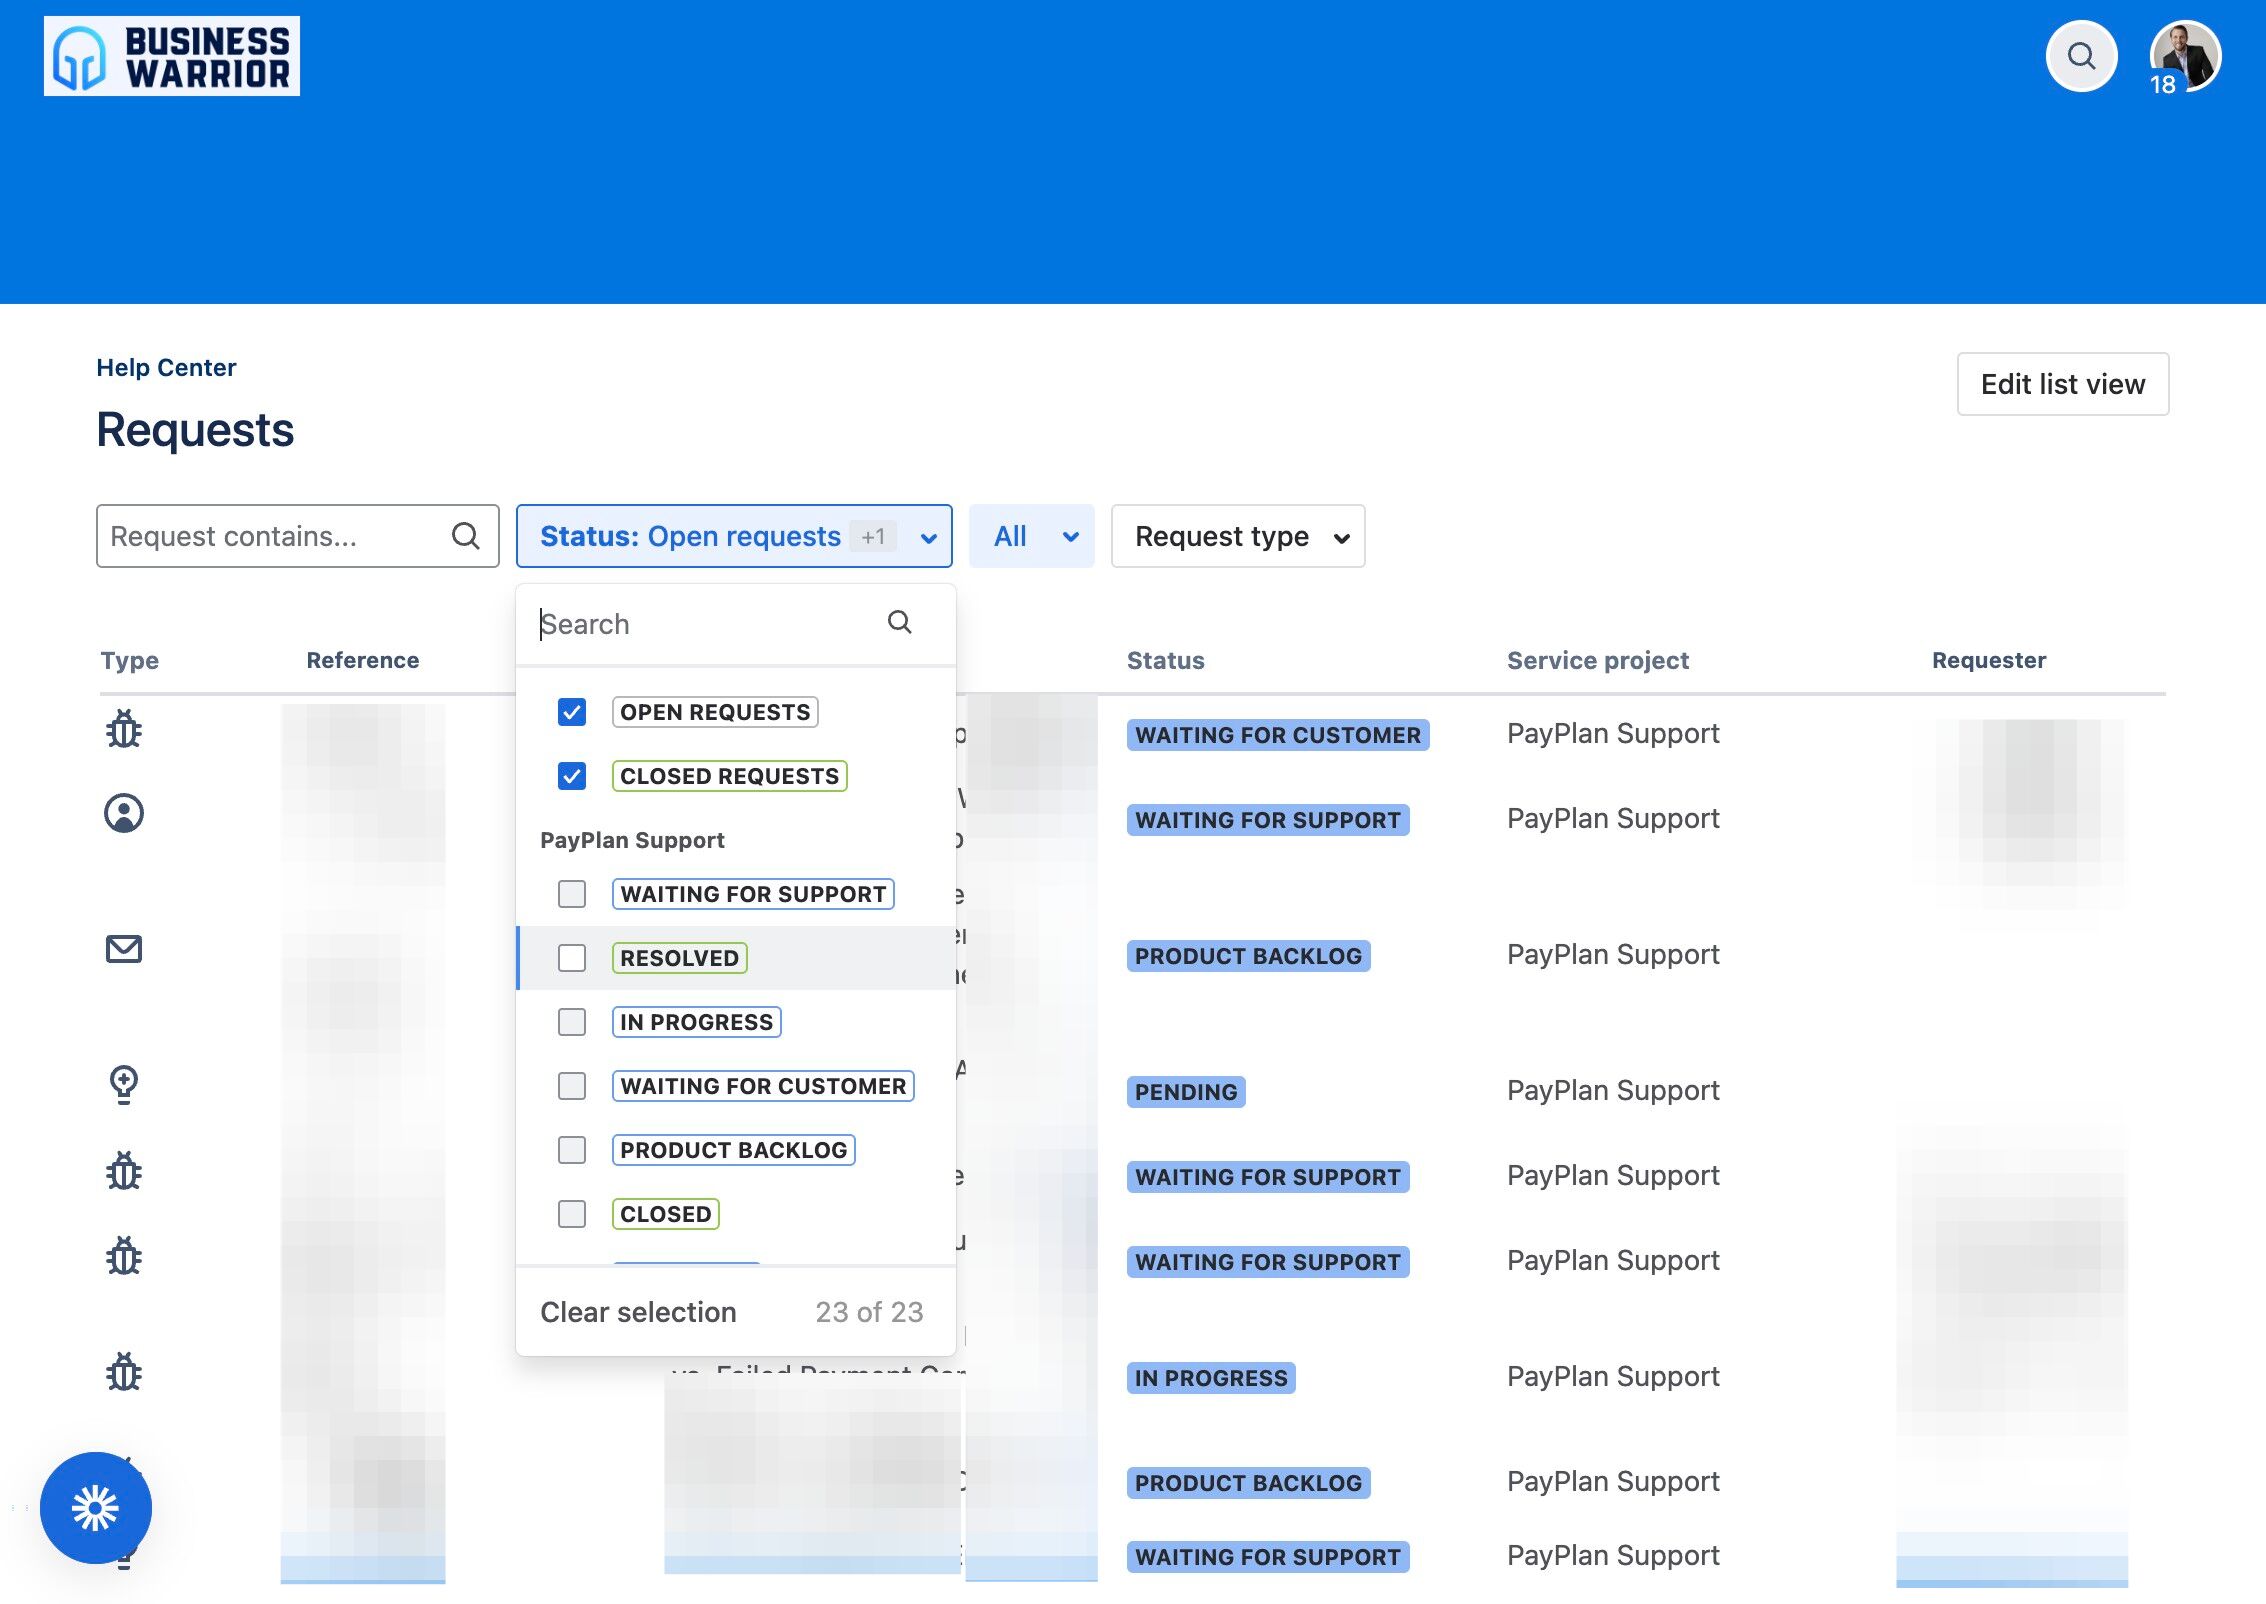This screenshot has width=2266, height=1604.
Task: Check the Waiting for Support filter checkbox
Action: click(572, 894)
